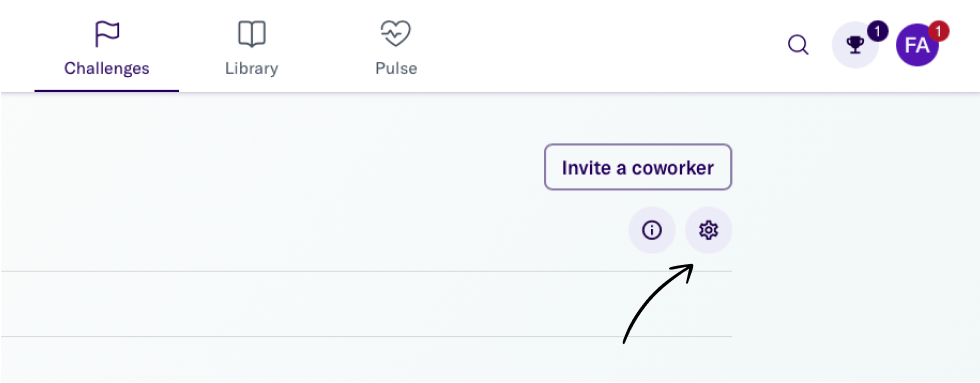
Task: Open the gear settings icon
Action: 708,231
